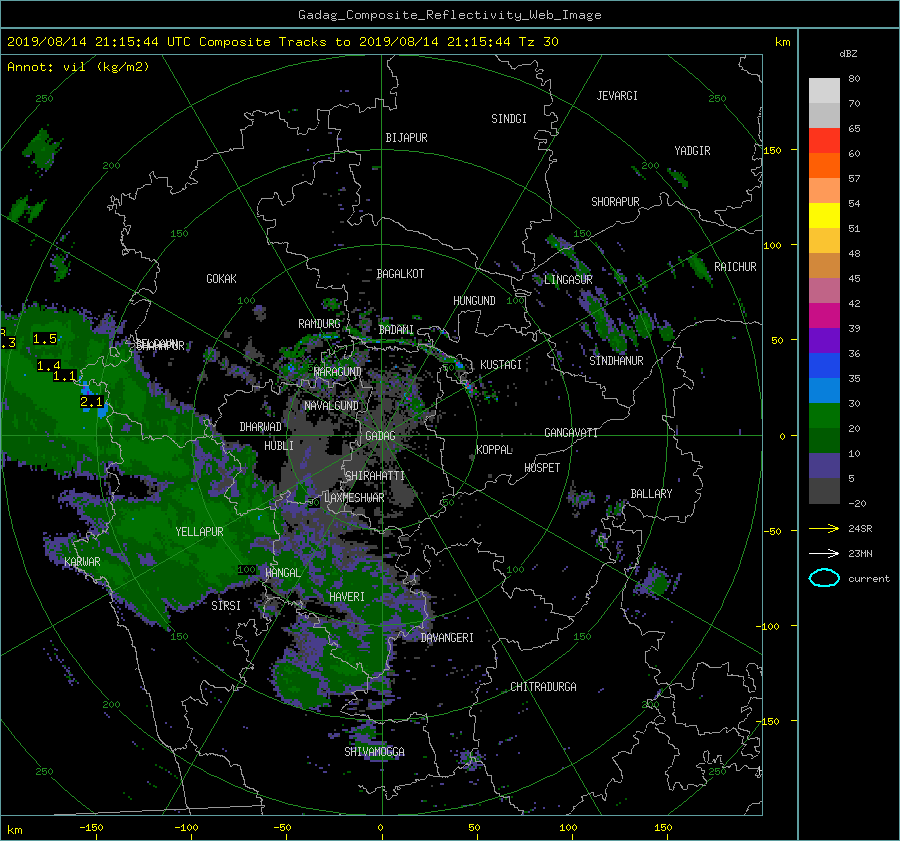Click the DAVANGERI city label
Image resolution: width=900 pixels, height=841 pixels.
click(447, 638)
